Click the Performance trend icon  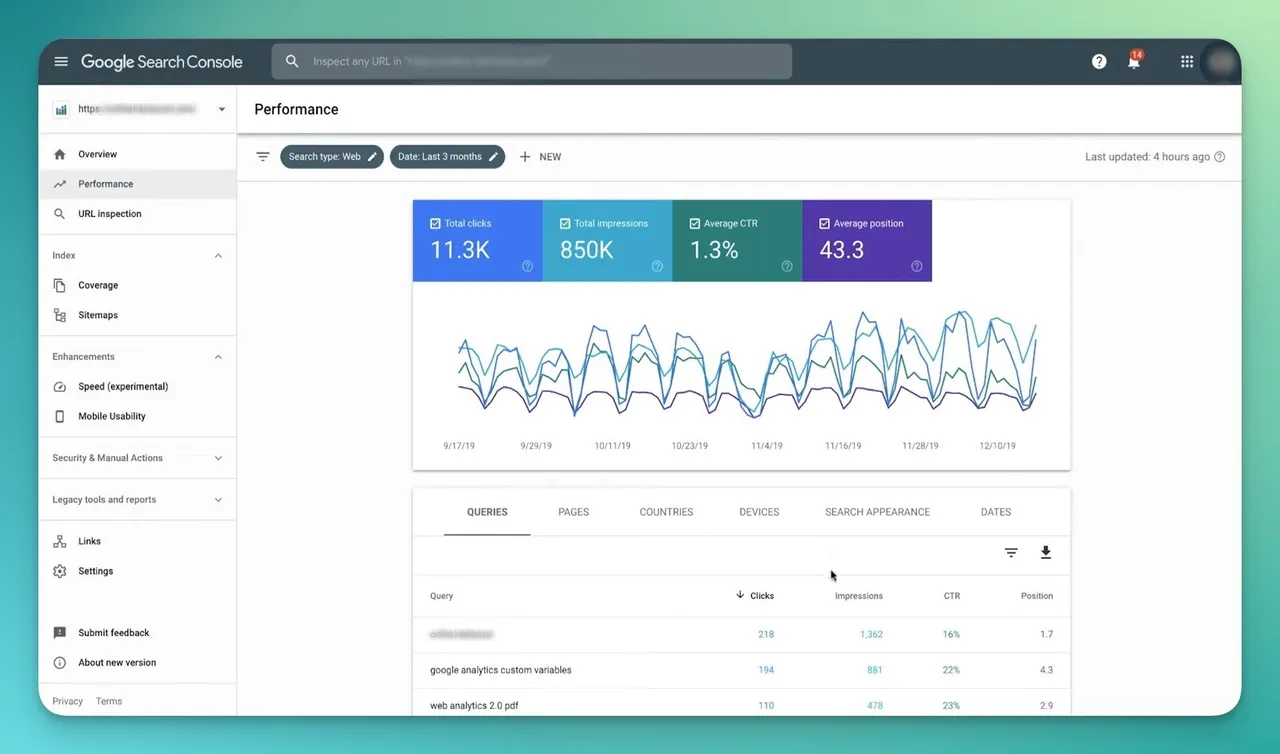(x=60, y=184)
